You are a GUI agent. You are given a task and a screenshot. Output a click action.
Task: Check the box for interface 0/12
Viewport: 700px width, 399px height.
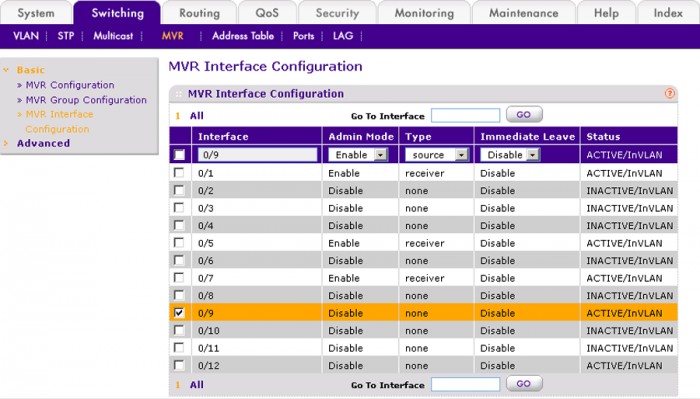(x=179, y=365)
